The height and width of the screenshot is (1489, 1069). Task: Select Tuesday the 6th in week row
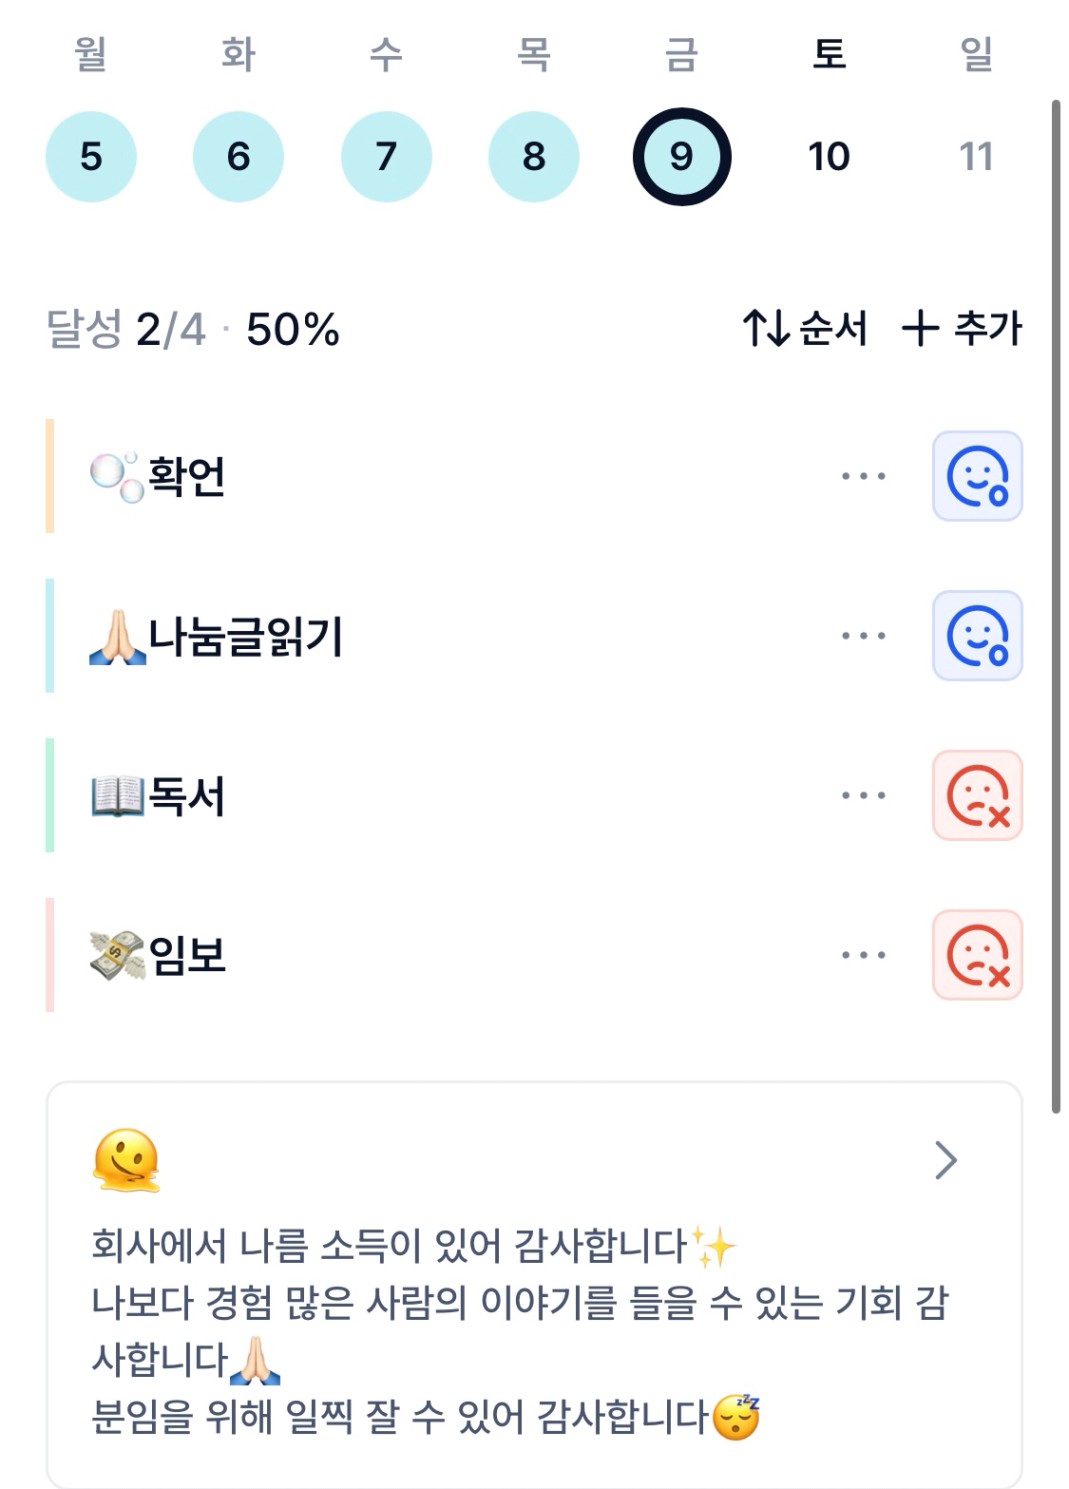pos(238,157)
